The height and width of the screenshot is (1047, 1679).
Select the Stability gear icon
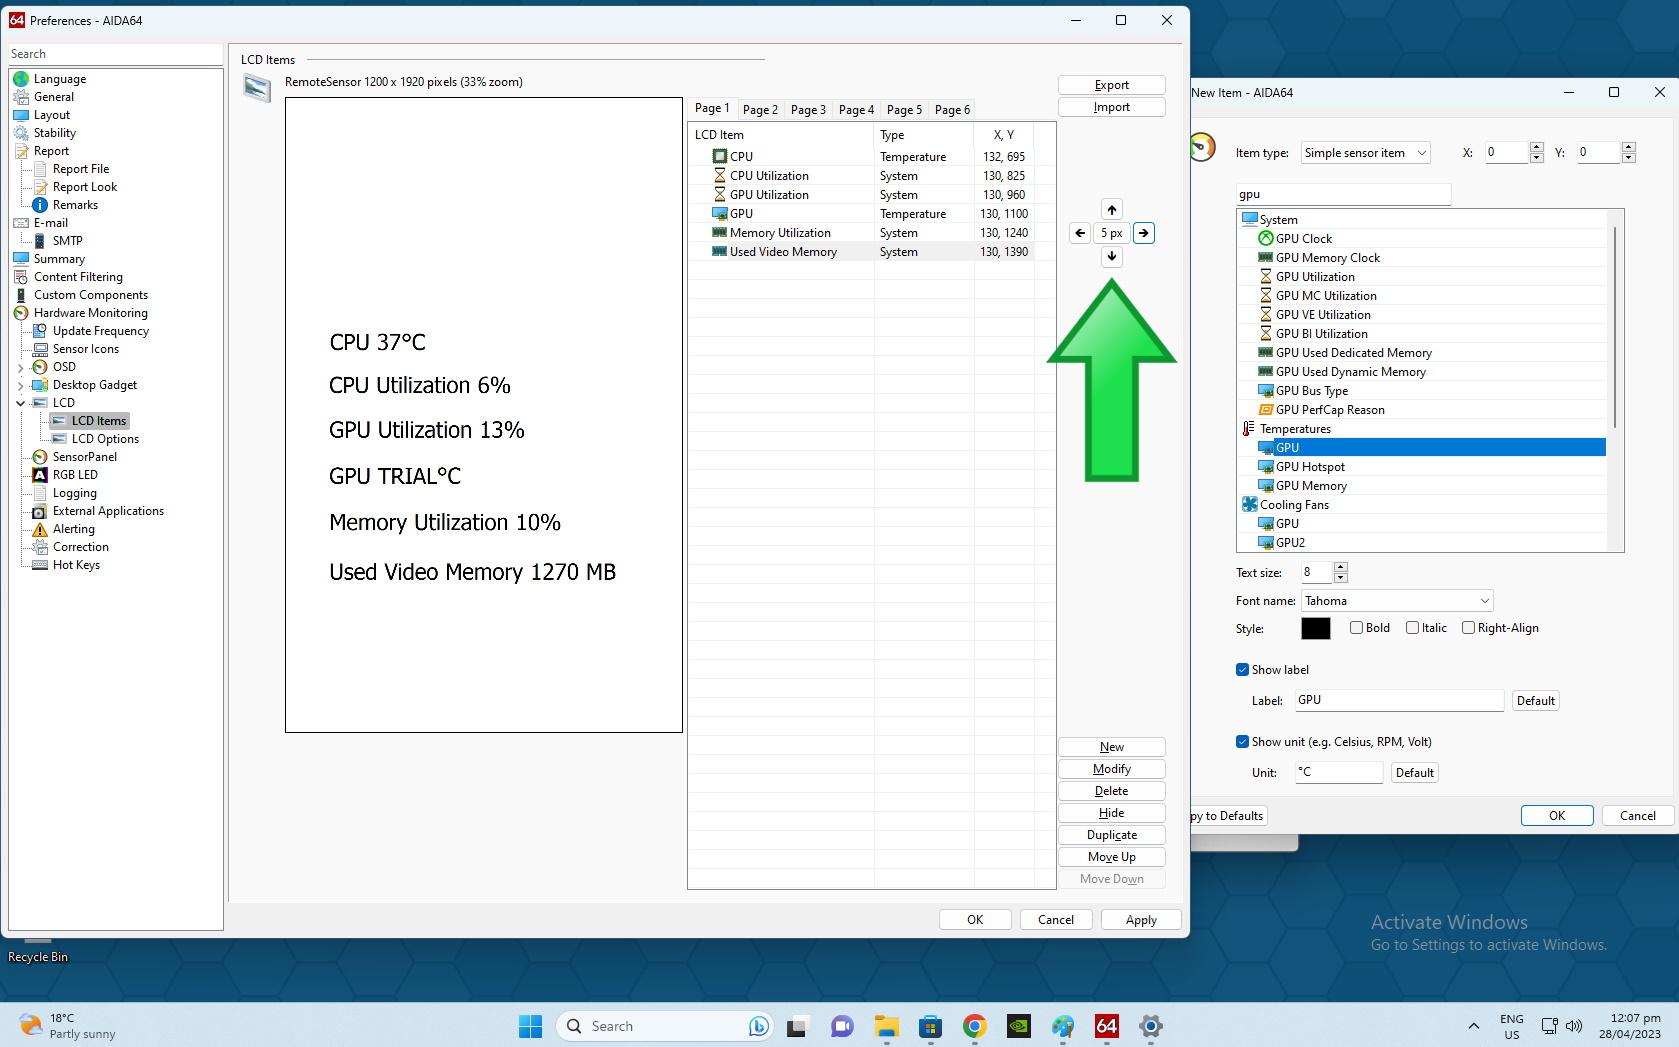point(21,133)
